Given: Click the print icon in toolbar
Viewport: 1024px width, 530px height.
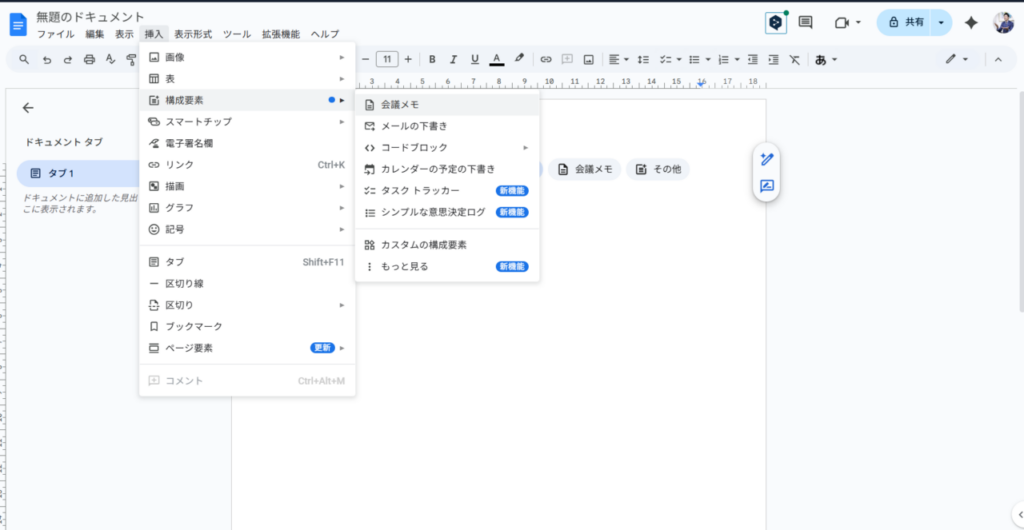Looking at the screenshot, I should (x=89, y=60).
